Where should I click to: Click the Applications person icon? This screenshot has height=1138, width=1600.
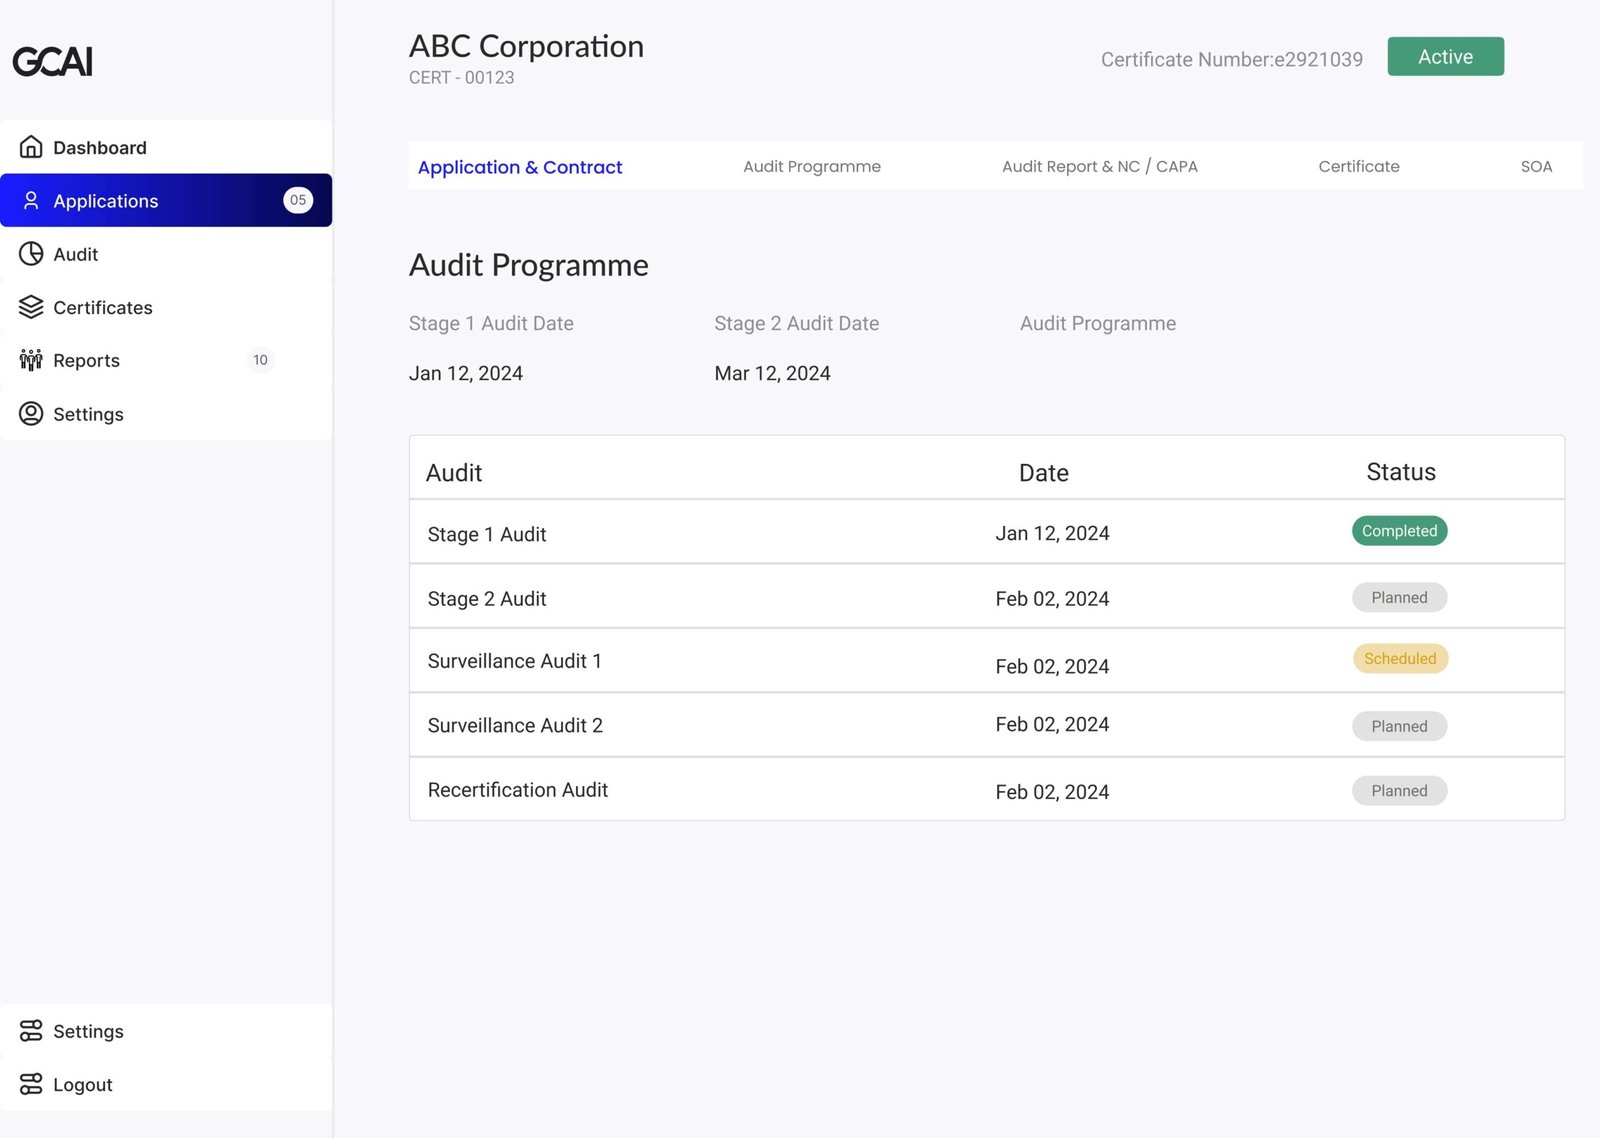pyautogui.click(x=31, y=201)
